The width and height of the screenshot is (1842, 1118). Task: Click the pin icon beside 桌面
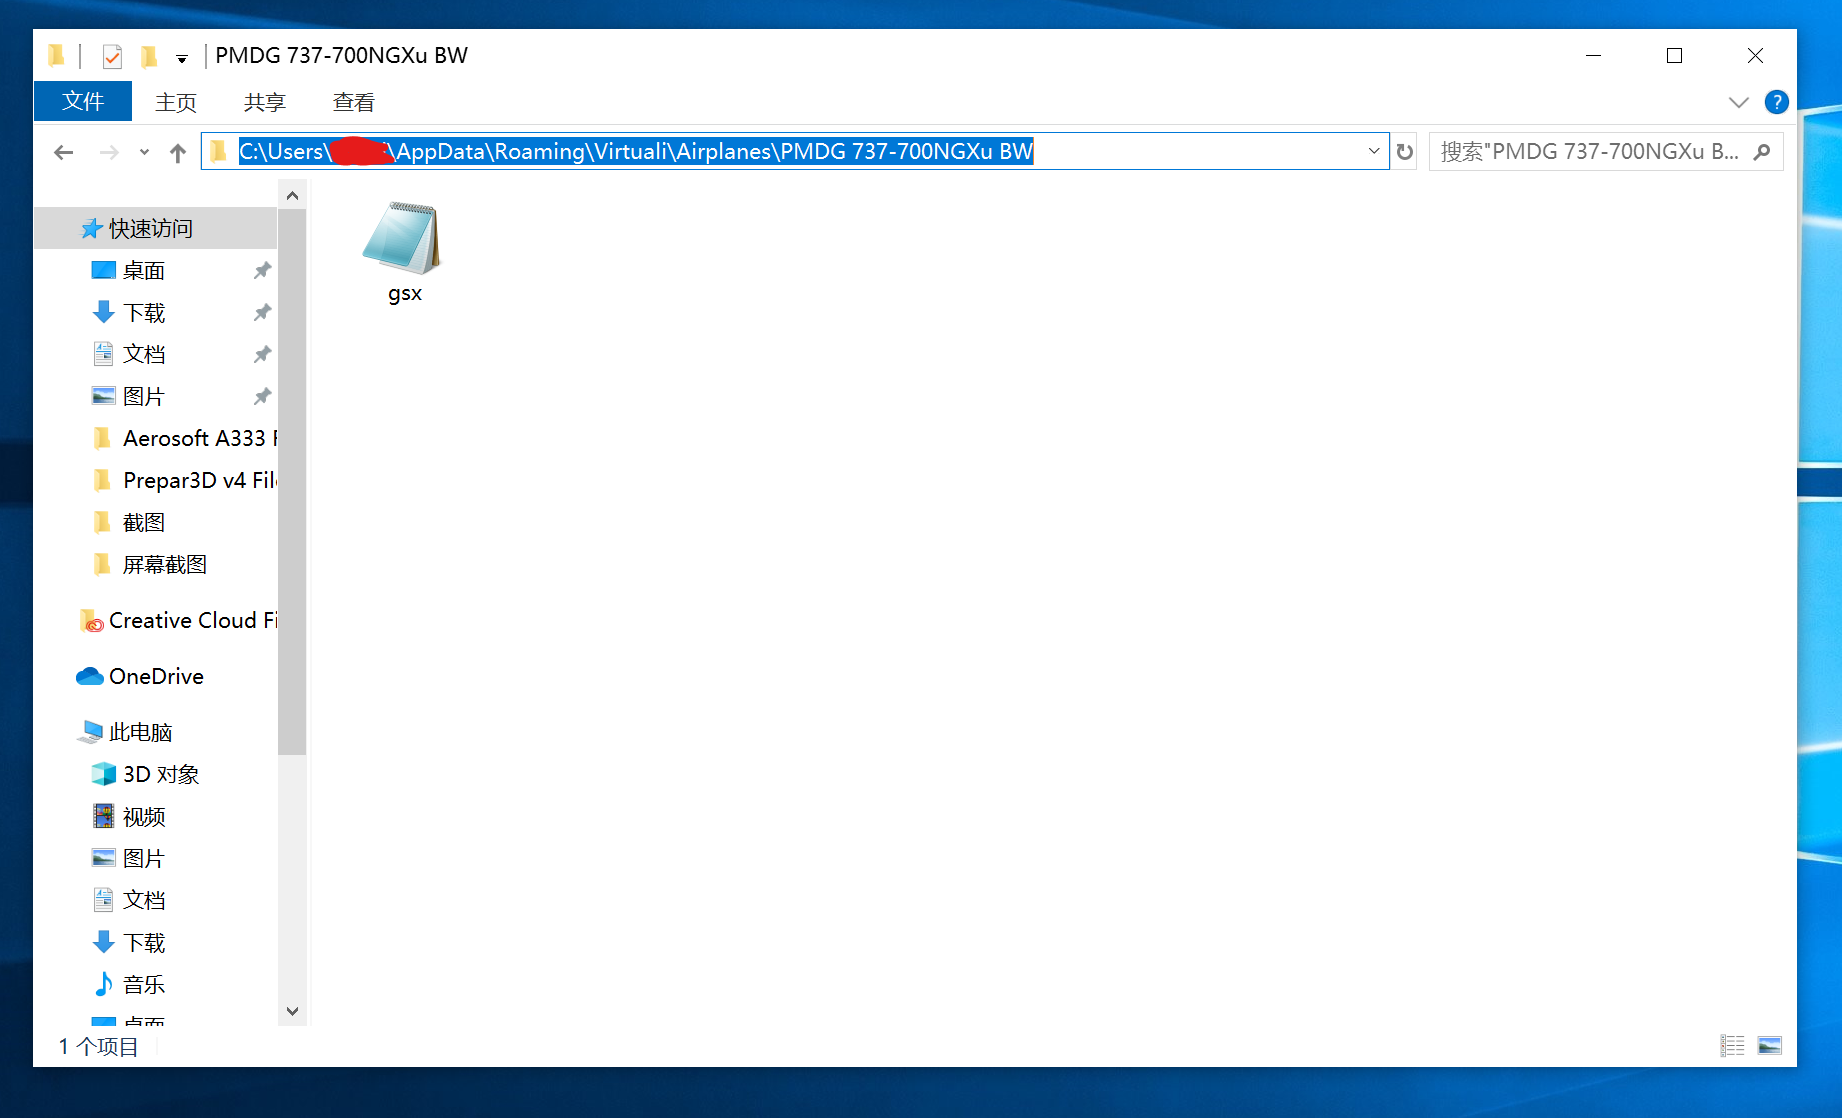[x=262, y=271]
